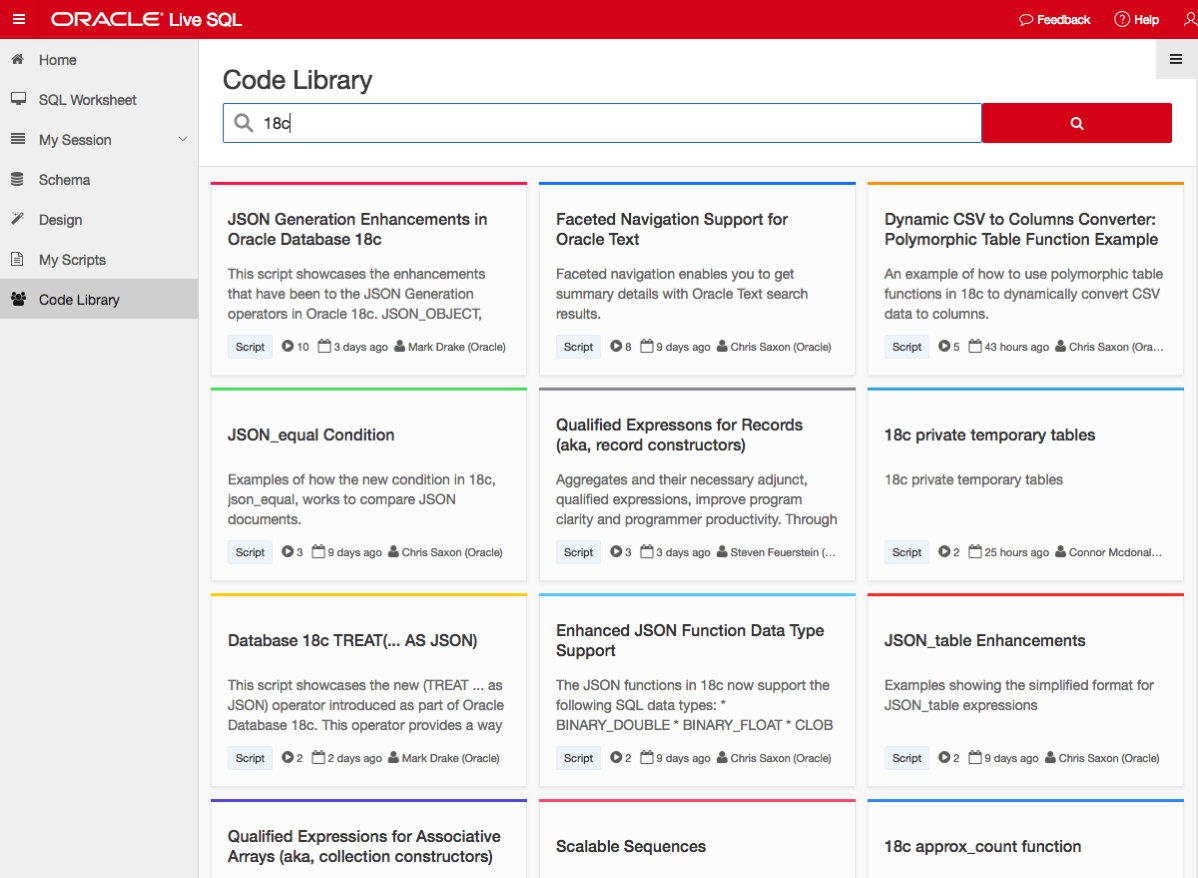Open the user account icon
1198x878 pixels.
[x=1190, y=19]
